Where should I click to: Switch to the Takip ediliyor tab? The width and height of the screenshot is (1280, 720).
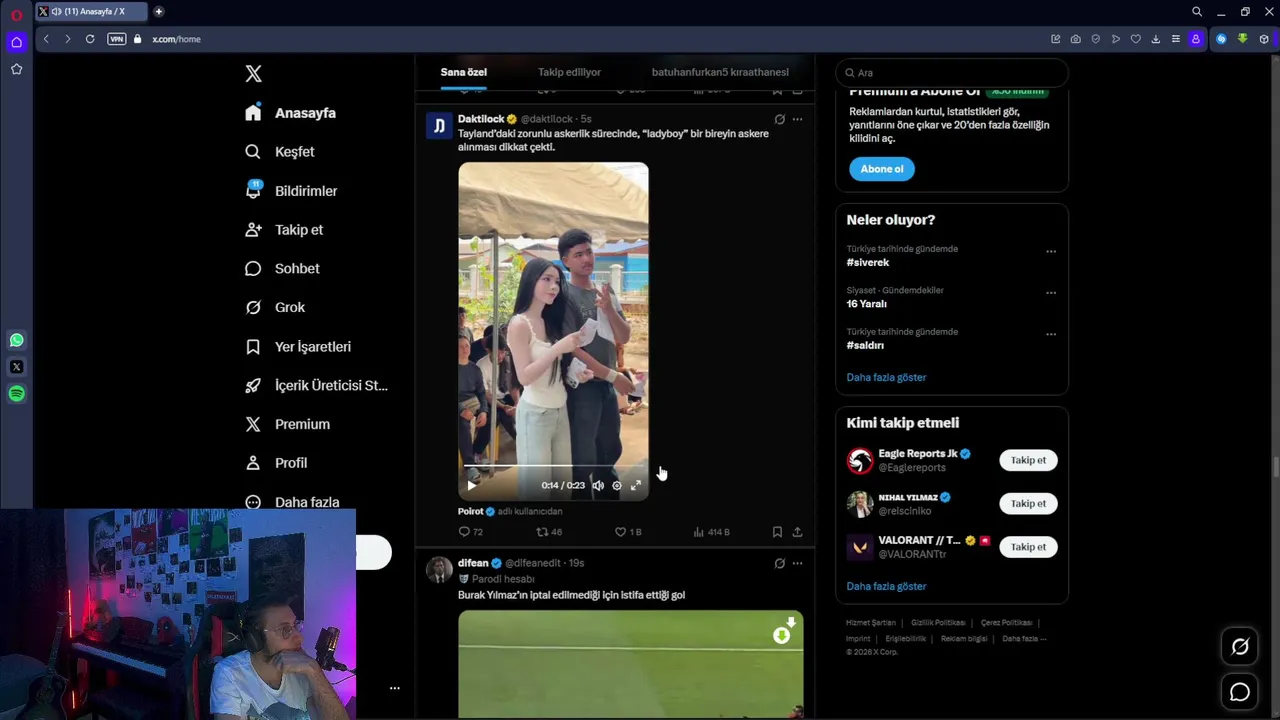[569, 72]
